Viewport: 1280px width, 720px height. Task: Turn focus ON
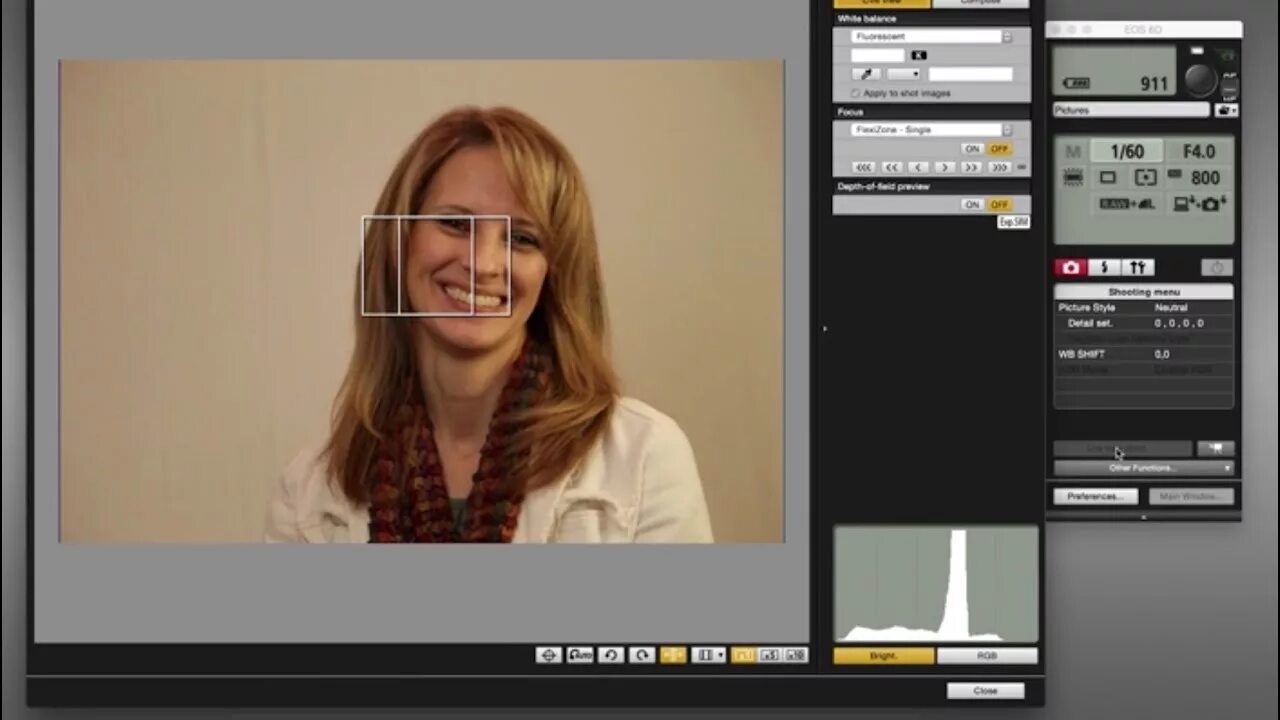point(972,149)
